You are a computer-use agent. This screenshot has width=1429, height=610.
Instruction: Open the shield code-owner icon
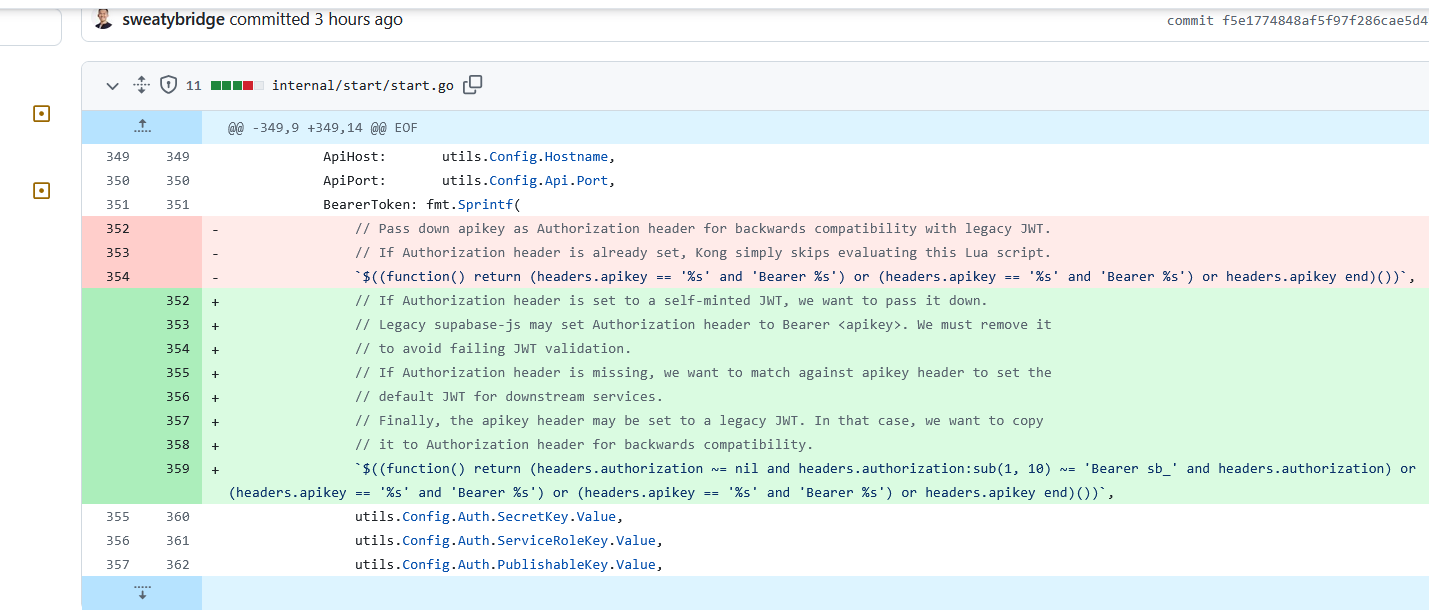pyautogui.click(x=169, y=86)
